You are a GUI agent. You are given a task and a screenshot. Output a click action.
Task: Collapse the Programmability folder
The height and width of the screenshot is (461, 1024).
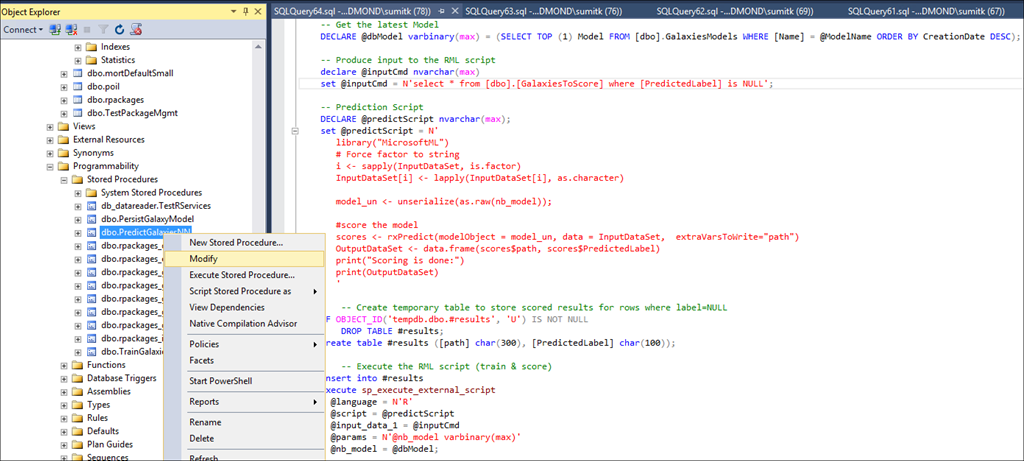[x=50, y=166]
